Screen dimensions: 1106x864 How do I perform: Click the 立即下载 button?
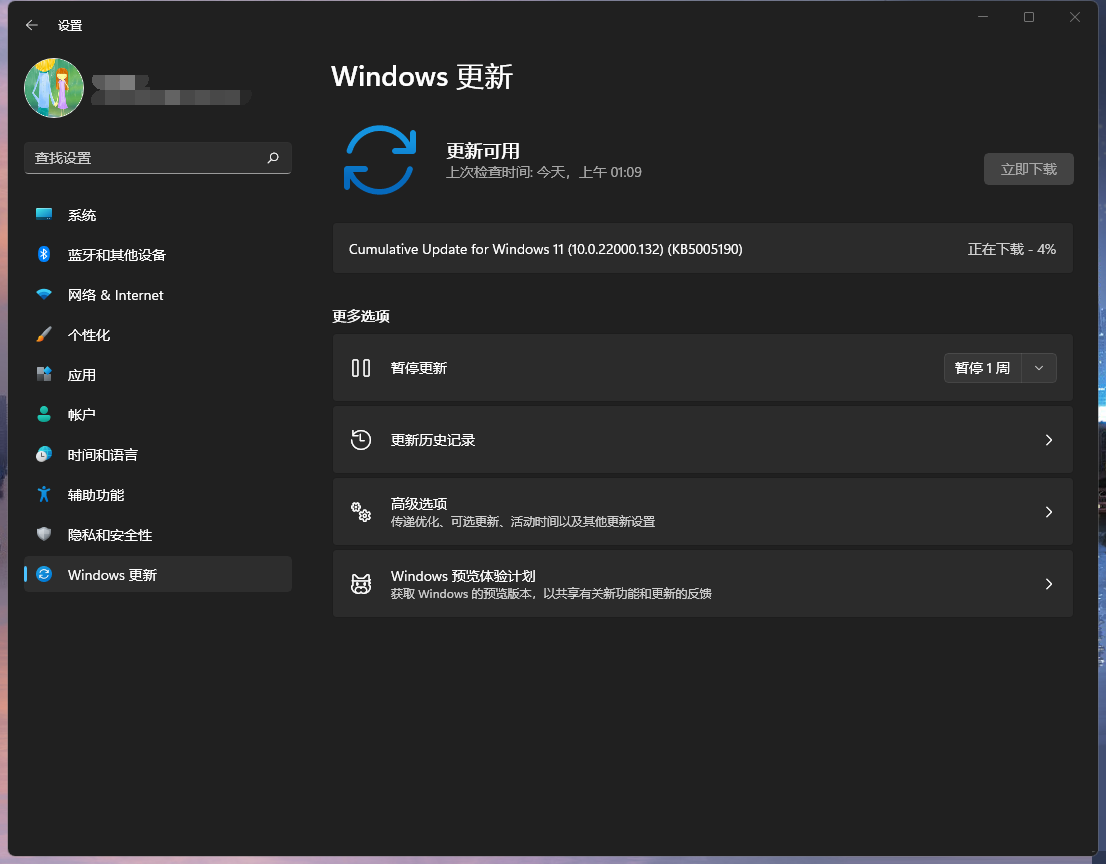pyautogui.click(x=1028, y=169)
